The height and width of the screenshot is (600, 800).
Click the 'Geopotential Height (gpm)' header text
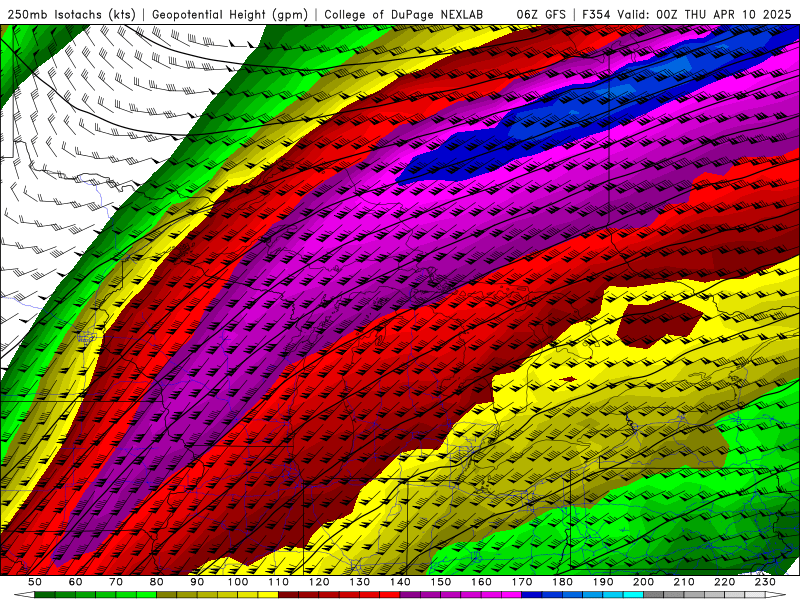(x=230, y=14)
